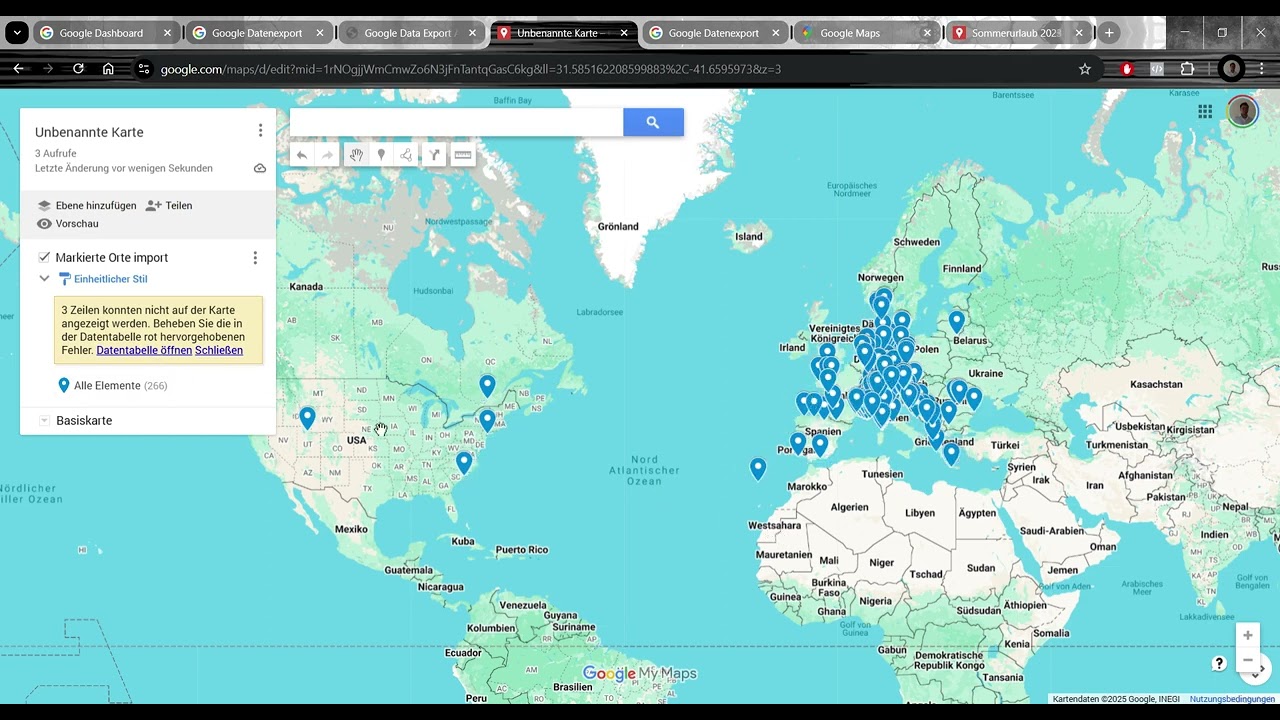The width and height of the screenshot is (1280, 720).
Task: Uncheck the Markierte Orte import layer checkbox
Action: 44,257
